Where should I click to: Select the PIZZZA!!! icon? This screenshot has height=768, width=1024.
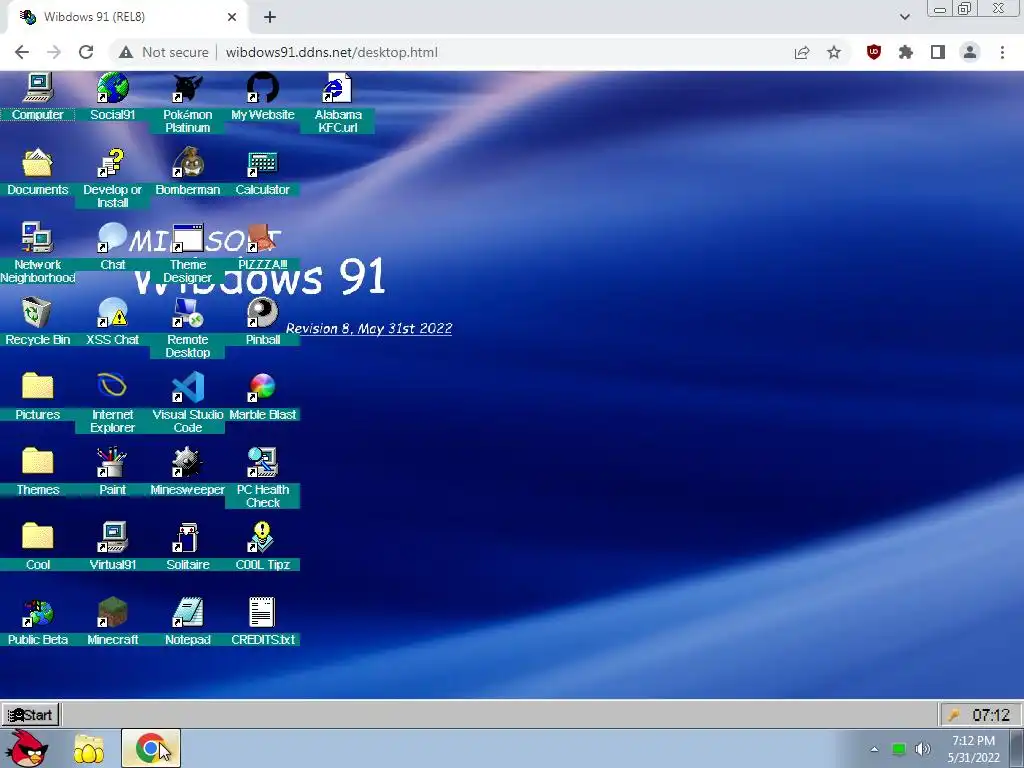(263, 246)
